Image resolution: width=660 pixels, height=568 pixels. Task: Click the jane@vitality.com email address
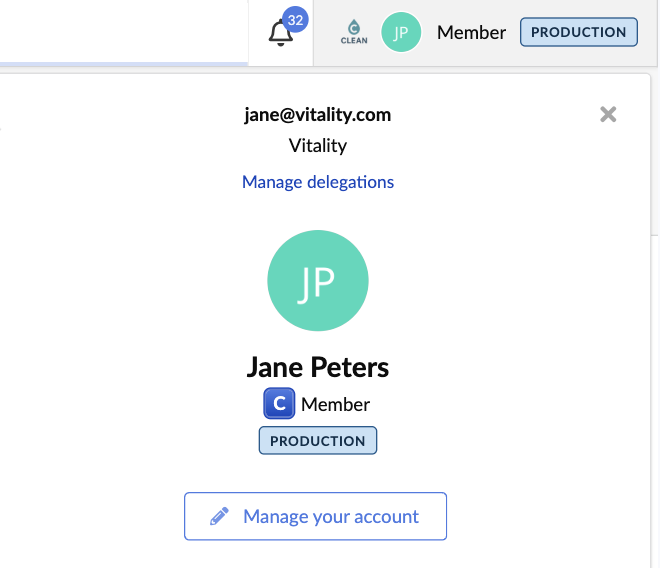coord(318,115)
